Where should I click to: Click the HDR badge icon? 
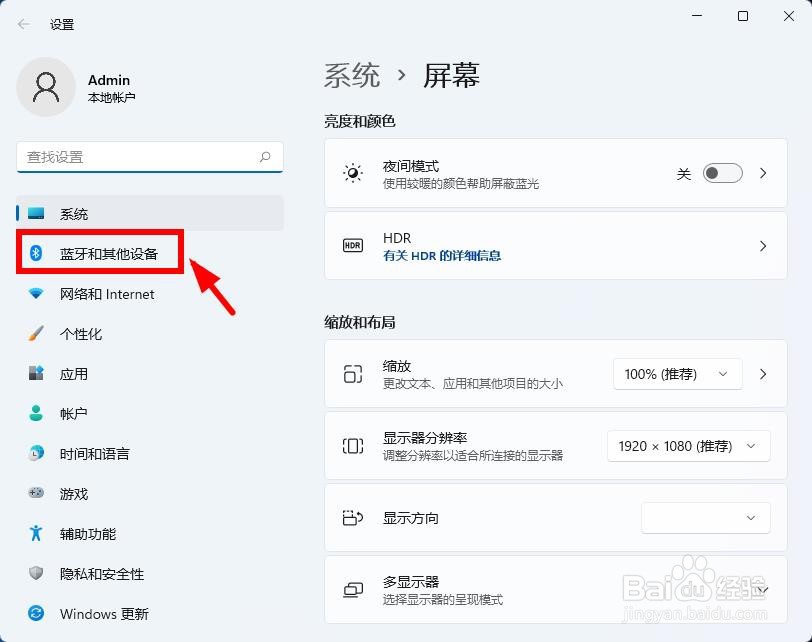[x=353, y=245]
